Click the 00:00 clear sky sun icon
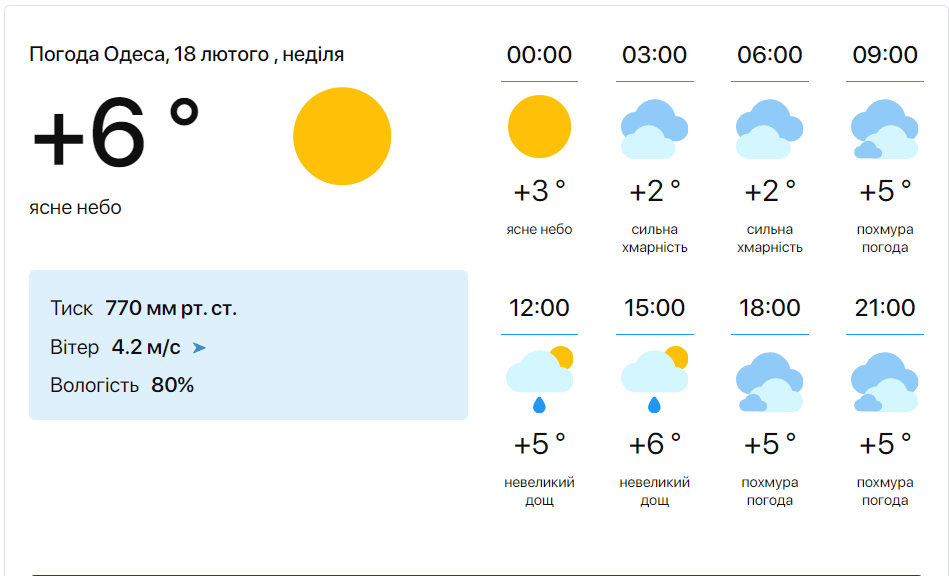The image size is (949, 576). 539,127
